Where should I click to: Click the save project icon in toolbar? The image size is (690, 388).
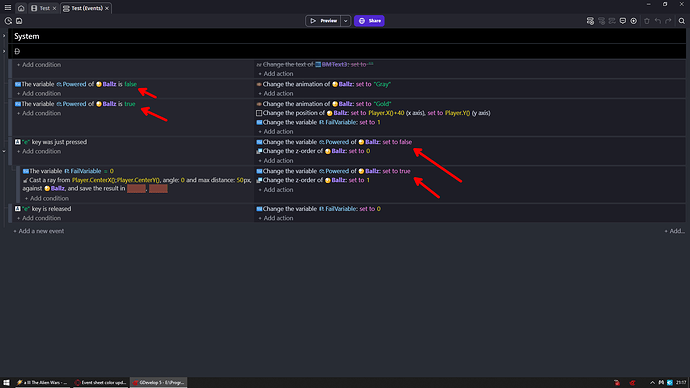click(x=19, y=21)
